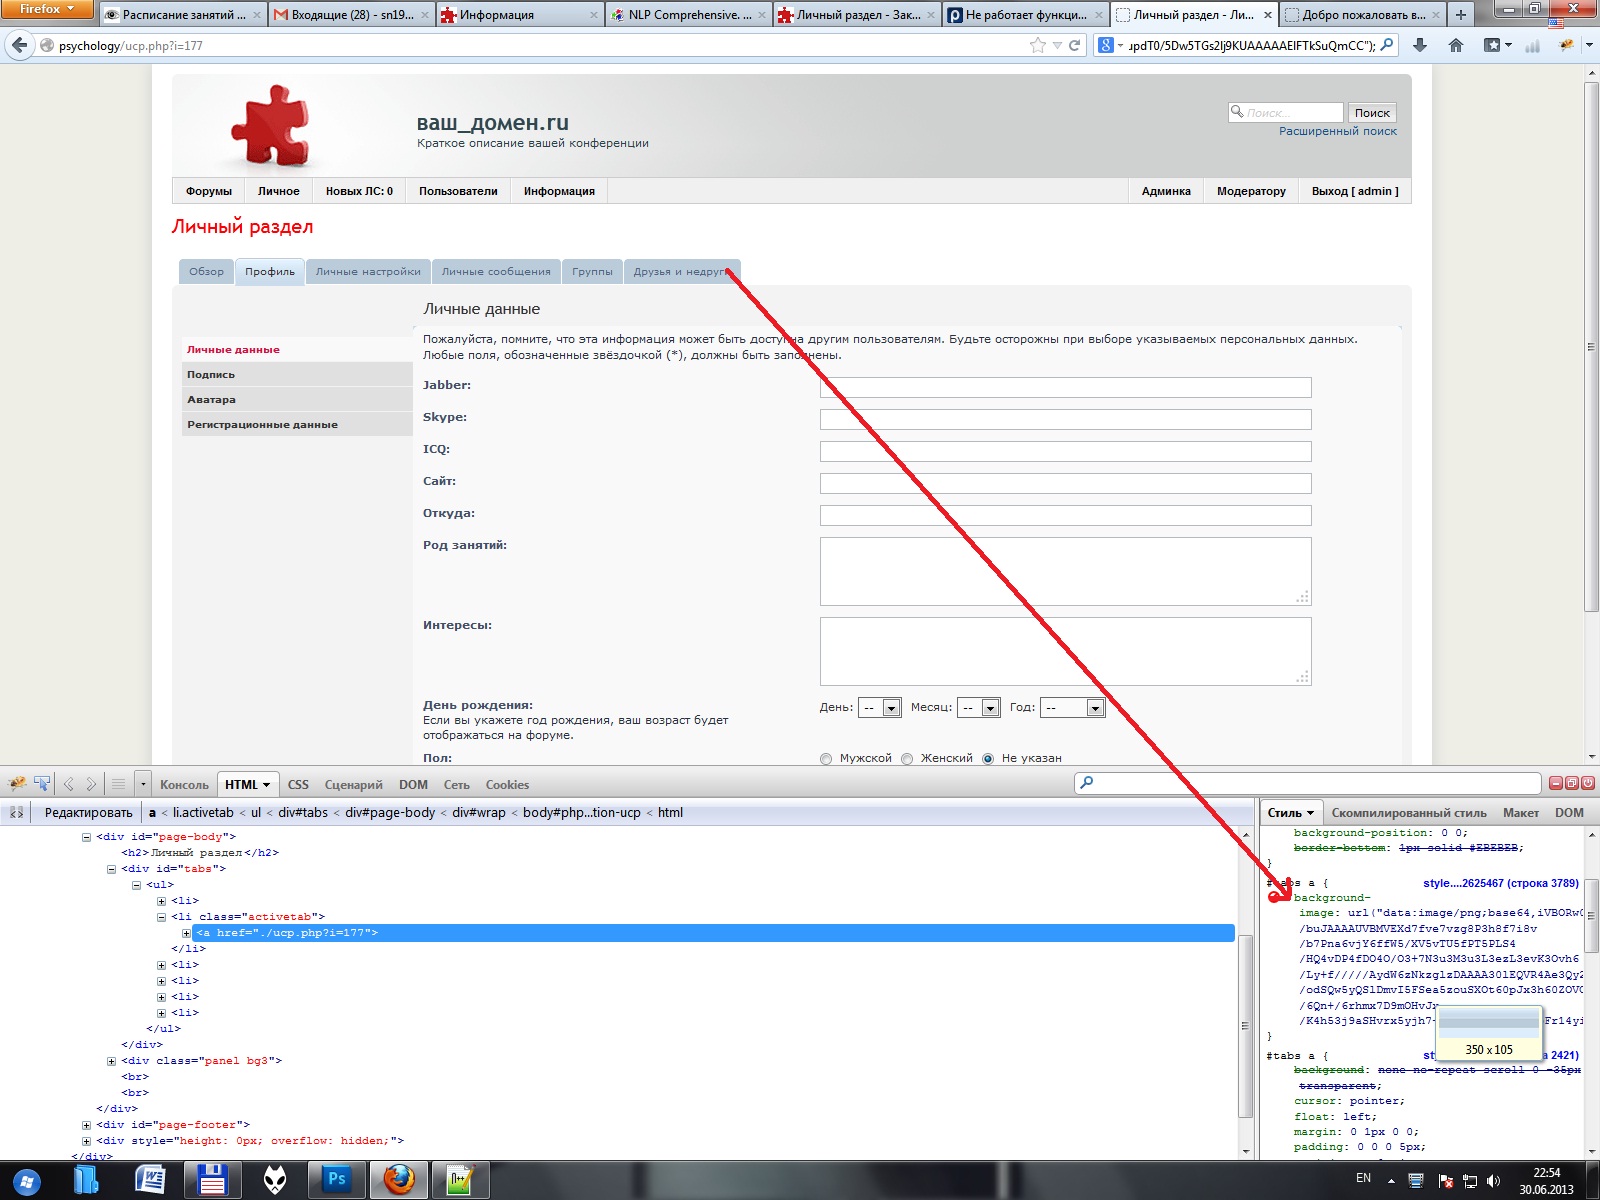Click into the Skype text field
This screenshot has width=1600, height=1200.
[1065, 420]
